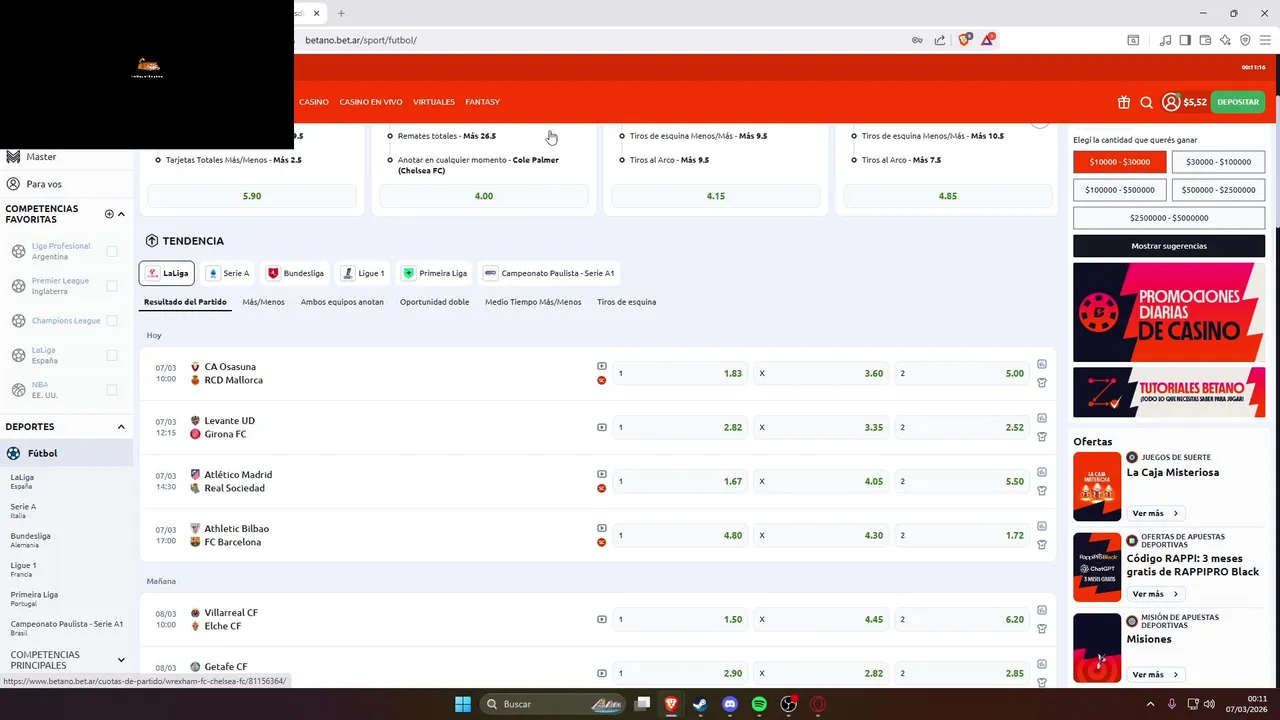
Task: Select the LaLiga trend tab
Action: [167, 273]
